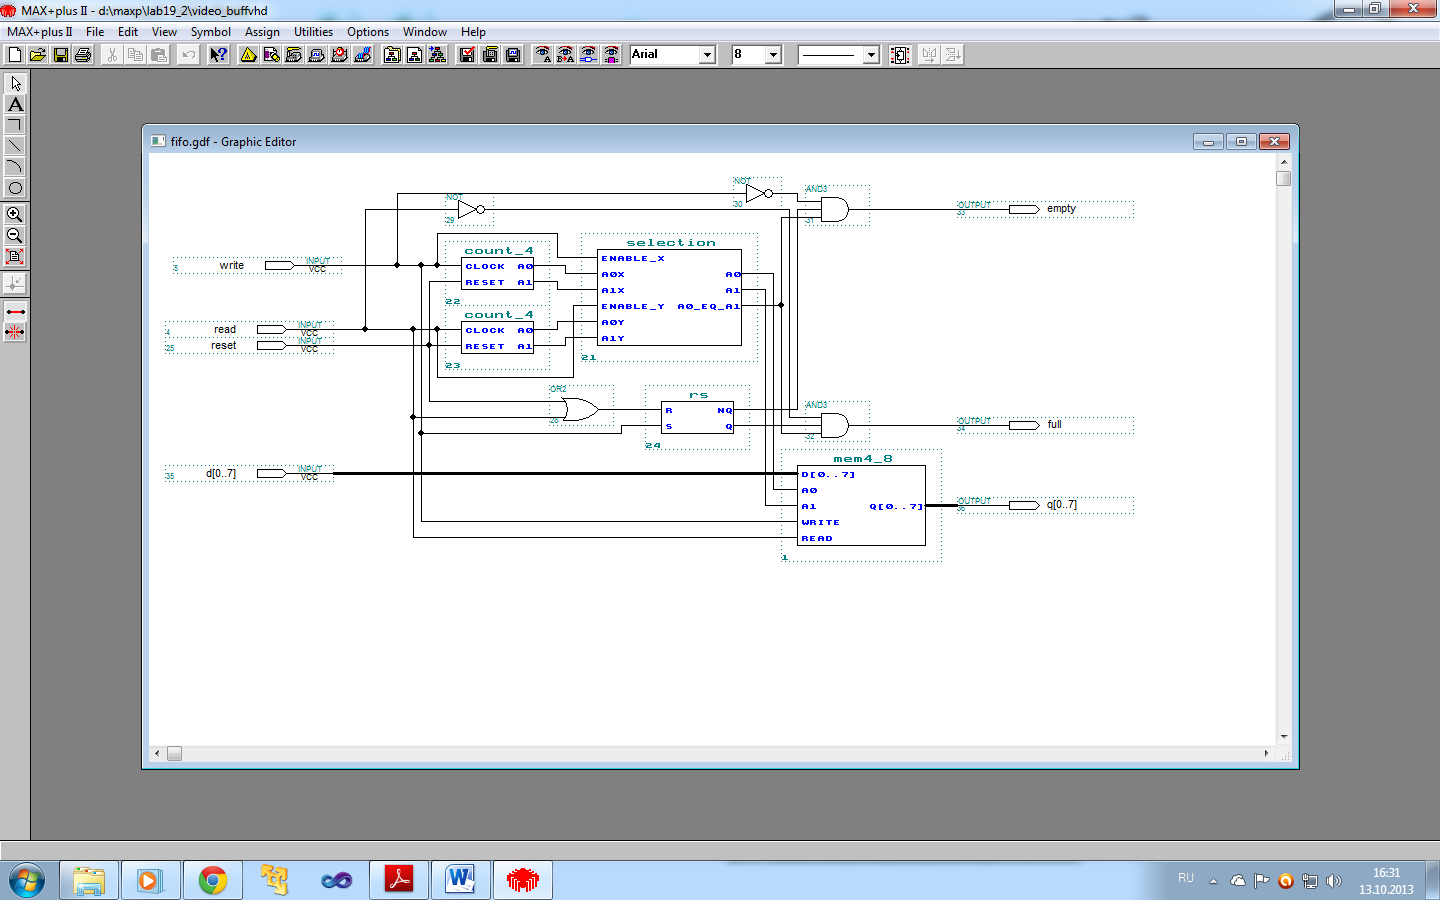Image resolution: width=1440 pixels, height=900 pixels.
Task: Click the Project Save and Simulate icon
Action: [513, 55]
